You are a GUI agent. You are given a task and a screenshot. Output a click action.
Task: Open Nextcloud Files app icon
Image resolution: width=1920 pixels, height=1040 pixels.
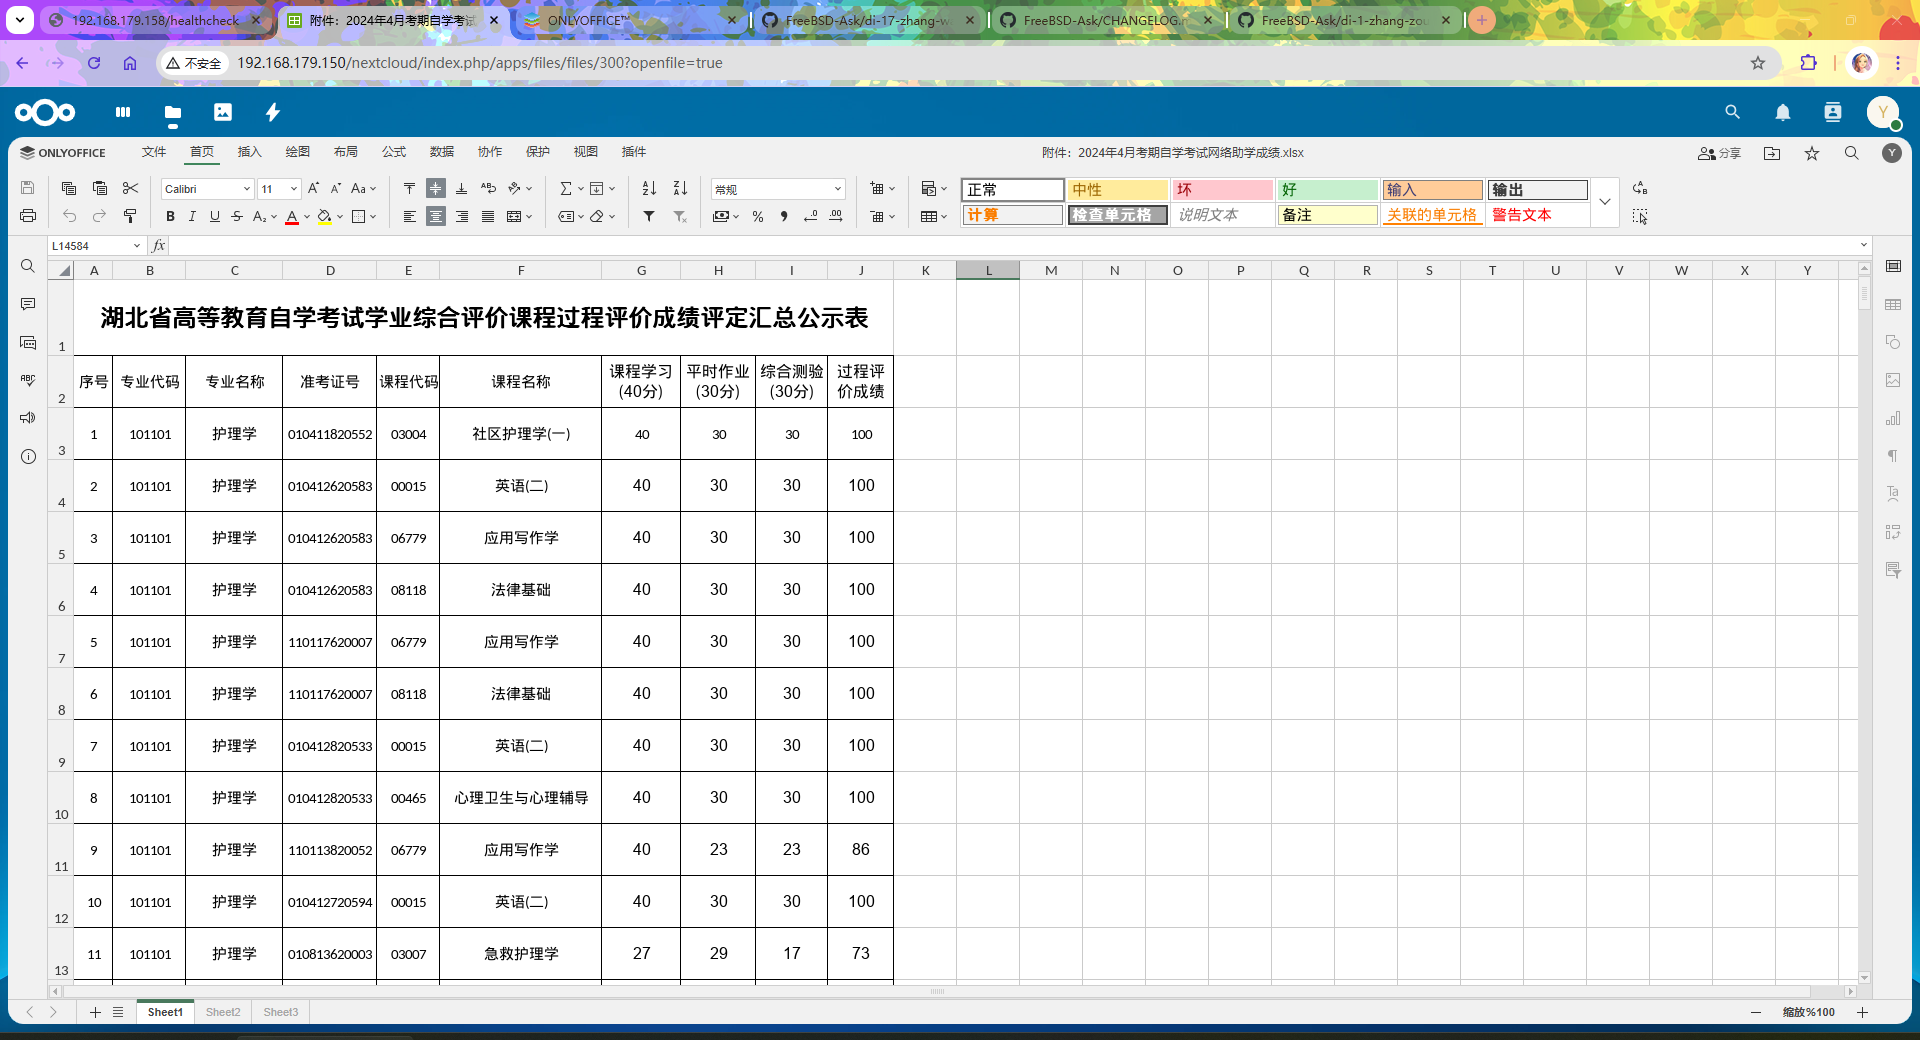tap(173, 112)
